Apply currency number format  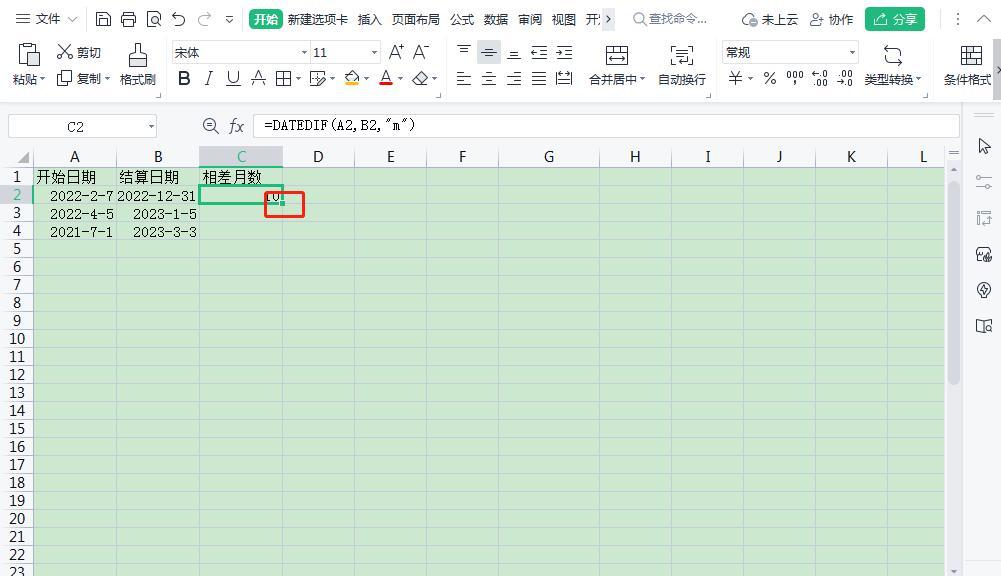735,79
